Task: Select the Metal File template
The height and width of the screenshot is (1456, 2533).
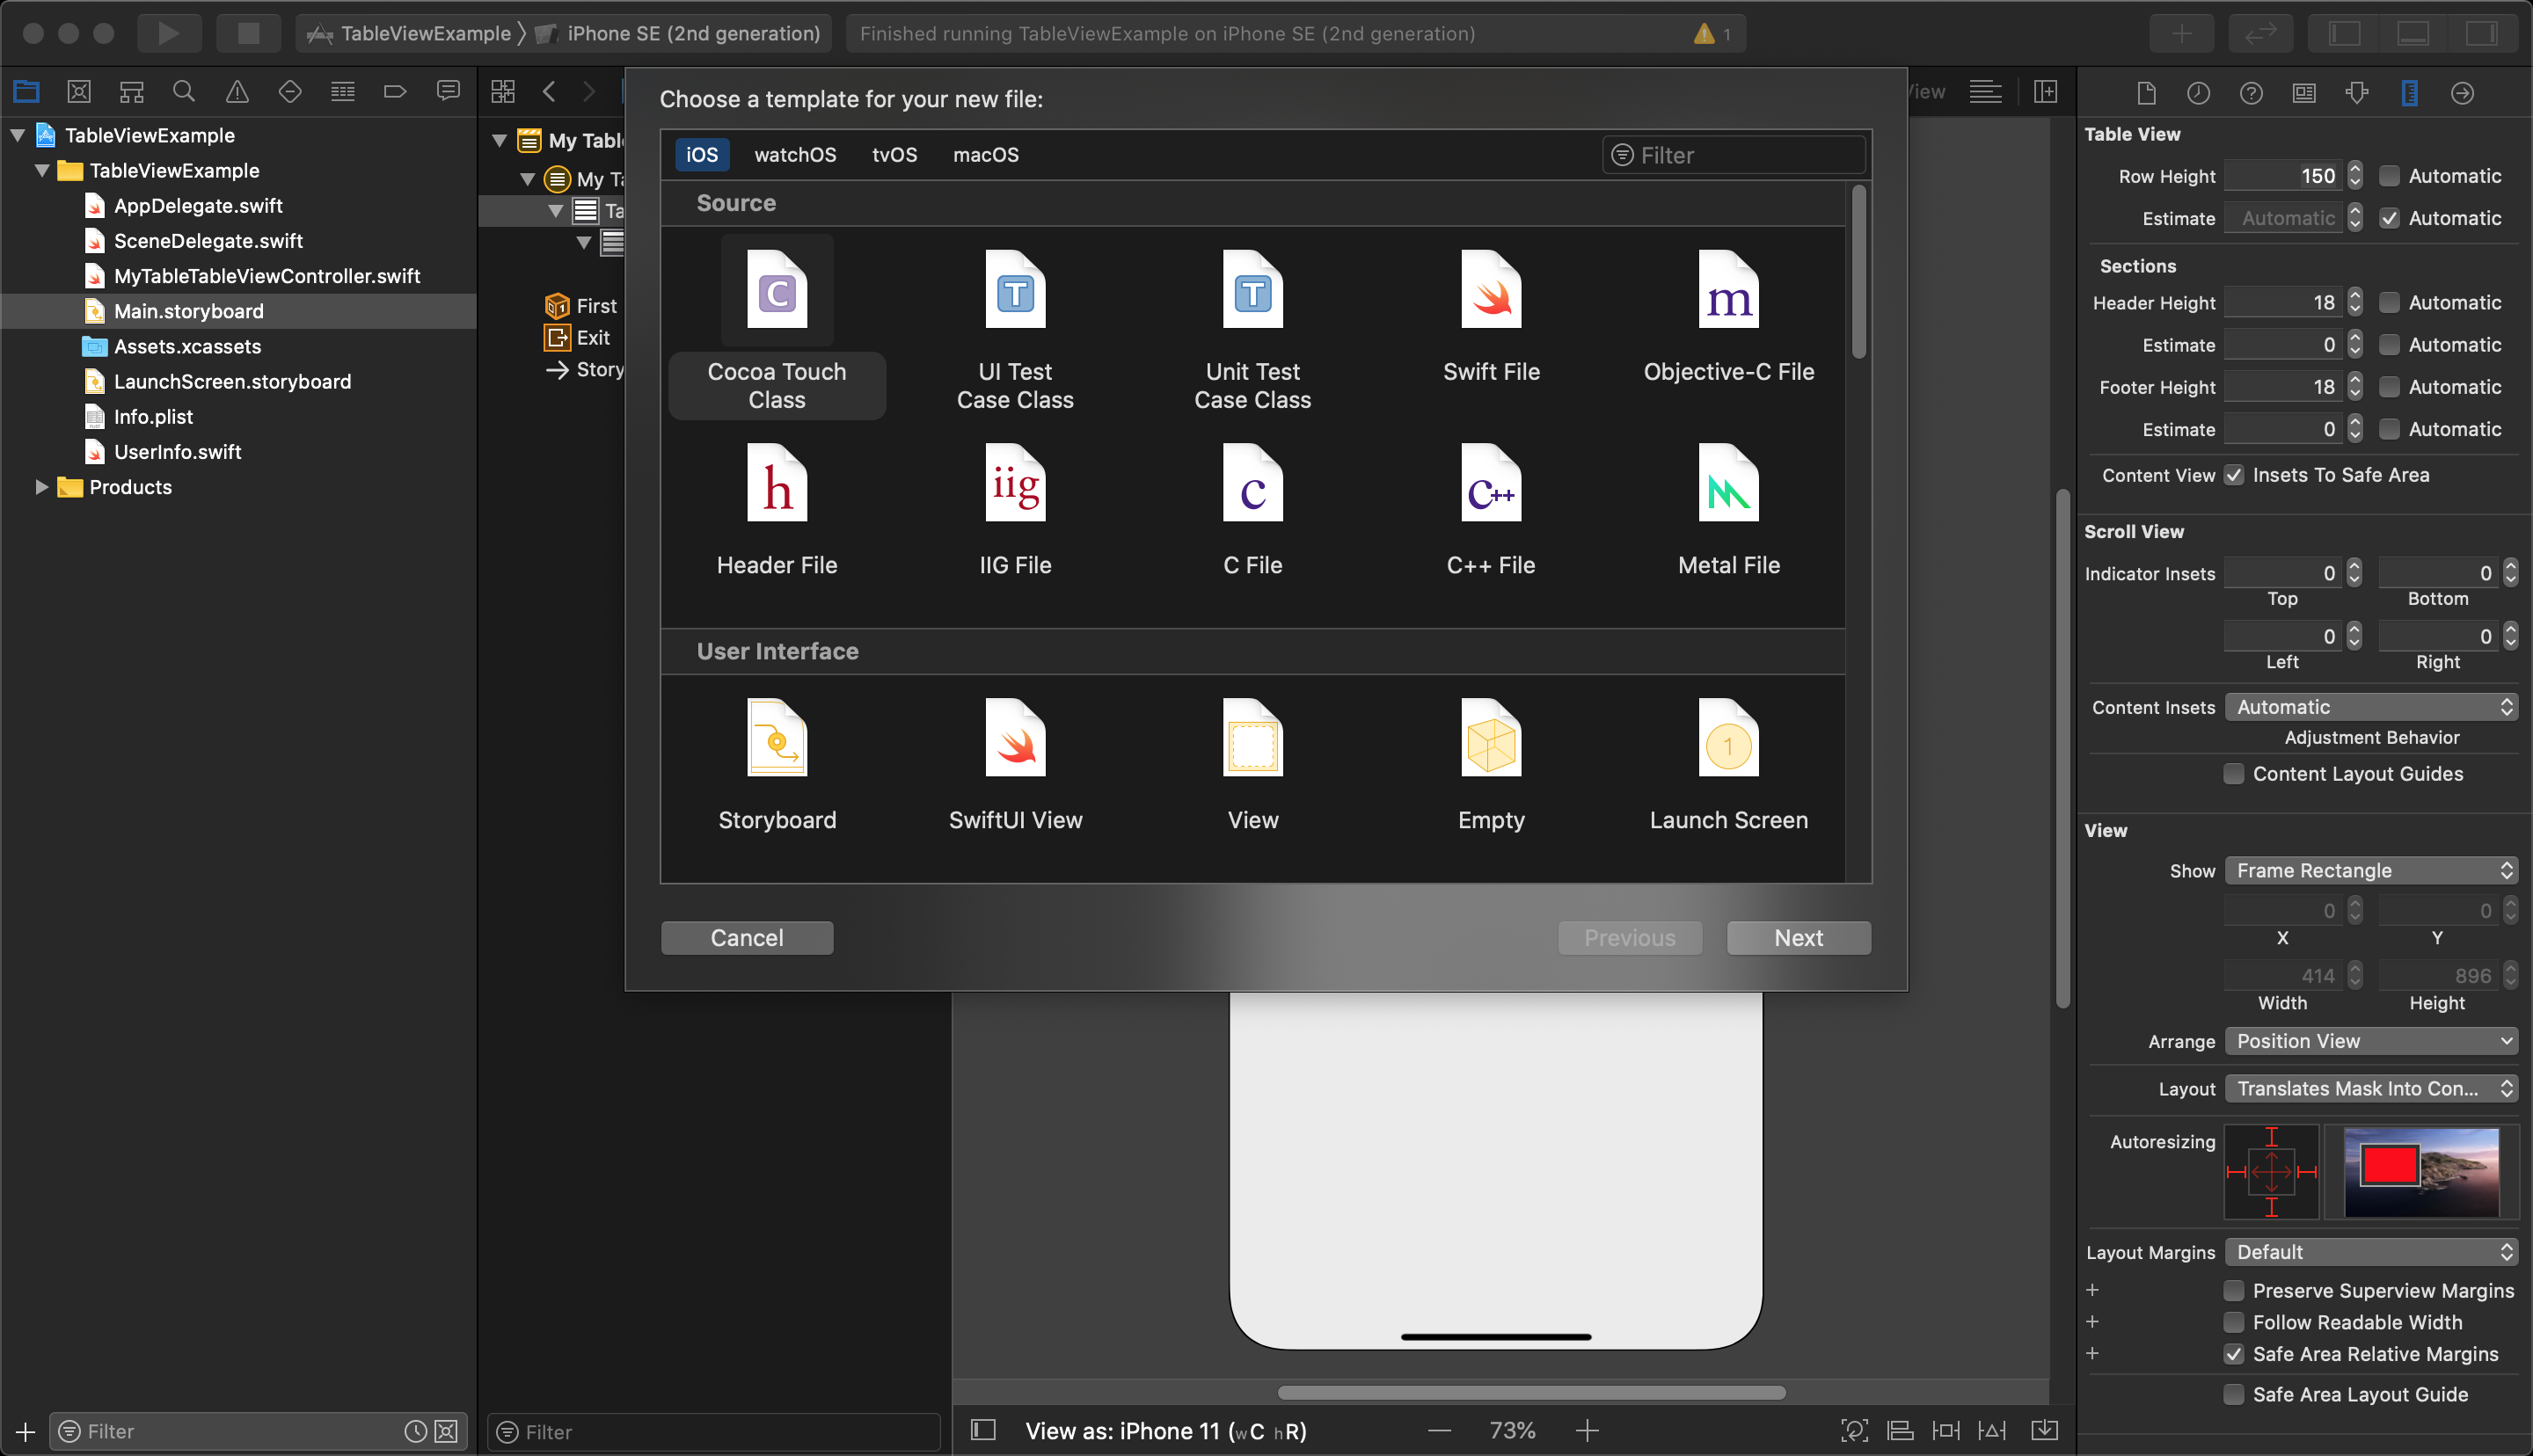Action: (1728, 510)
